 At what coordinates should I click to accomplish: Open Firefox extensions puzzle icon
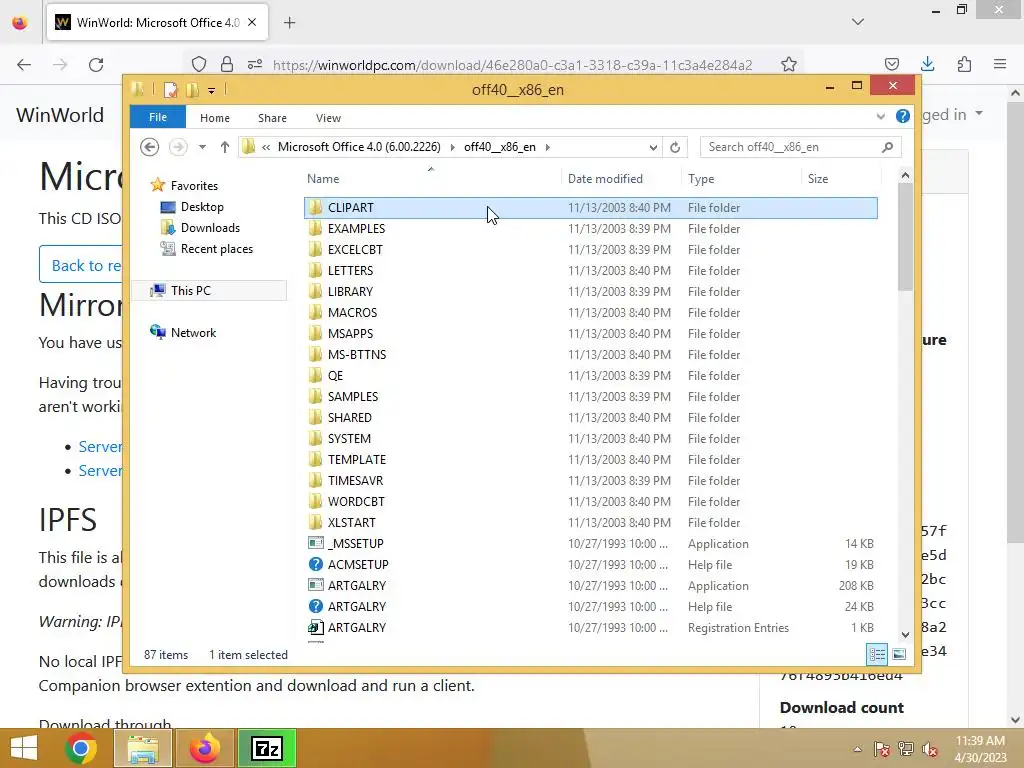point(964,64)
